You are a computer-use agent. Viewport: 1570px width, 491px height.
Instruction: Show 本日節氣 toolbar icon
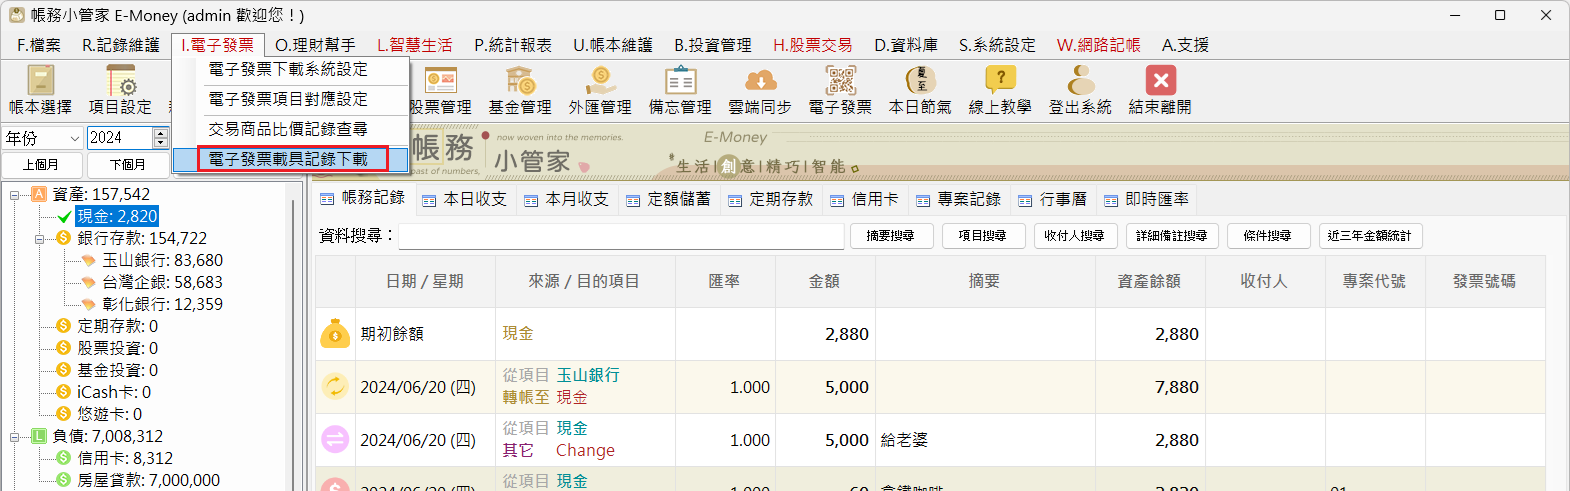[920, 89]
